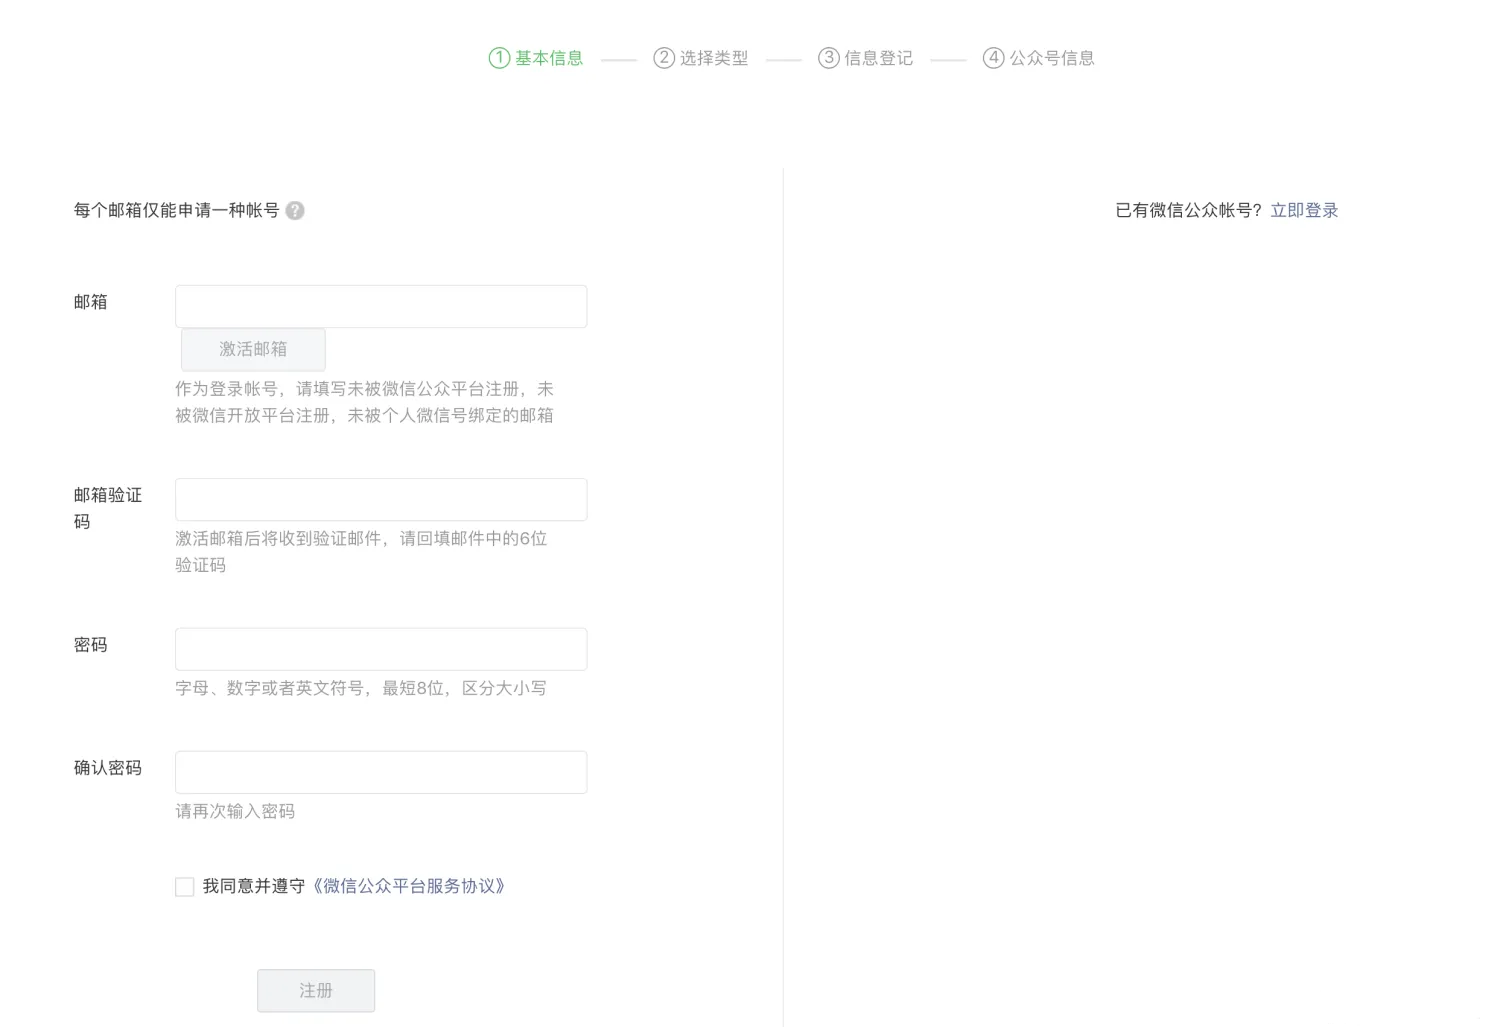Focus the 密码 input field
The height and width of the screenshot is (1027, 1500).
[381, 649]
